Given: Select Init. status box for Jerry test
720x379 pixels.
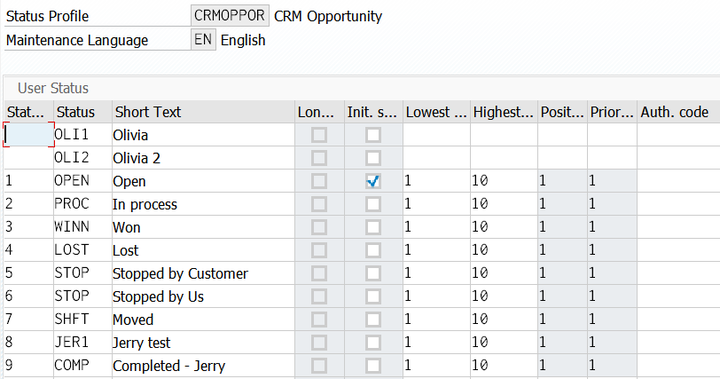Looking at the screenshot, I should click(x=373, y=342).
